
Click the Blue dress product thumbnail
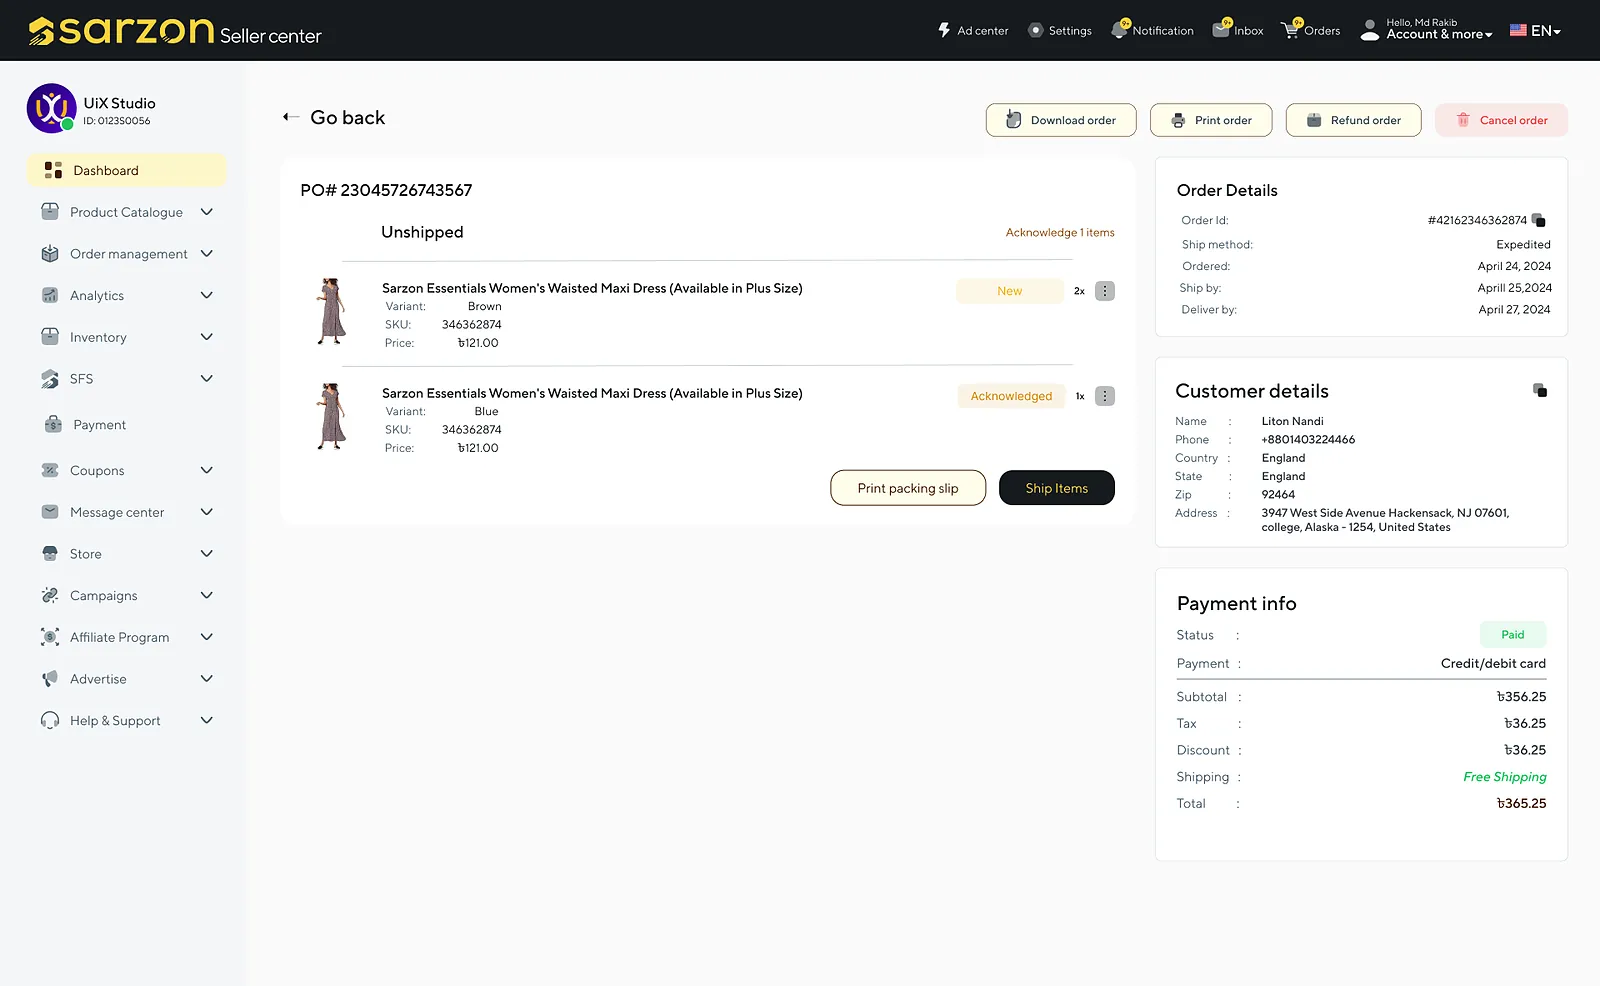[331, 417]
